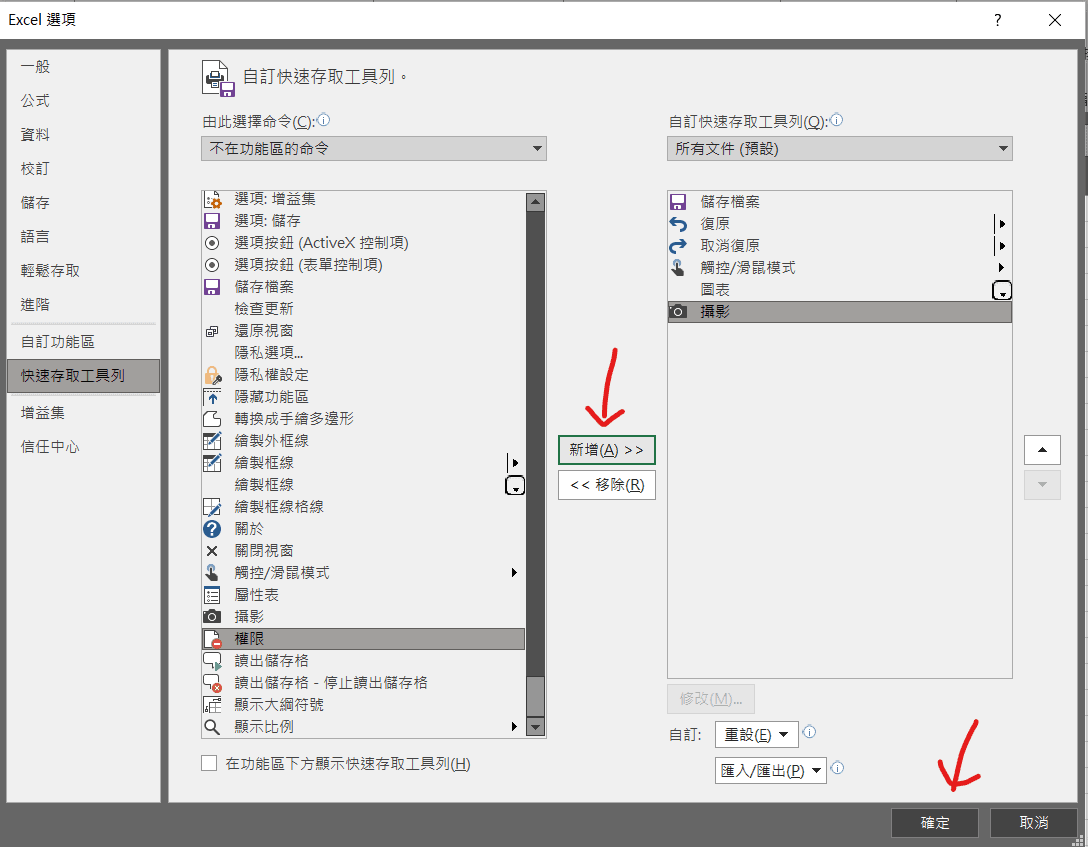
Task: Open the 增益集 category in the sidebar
Action: [42, 413]
